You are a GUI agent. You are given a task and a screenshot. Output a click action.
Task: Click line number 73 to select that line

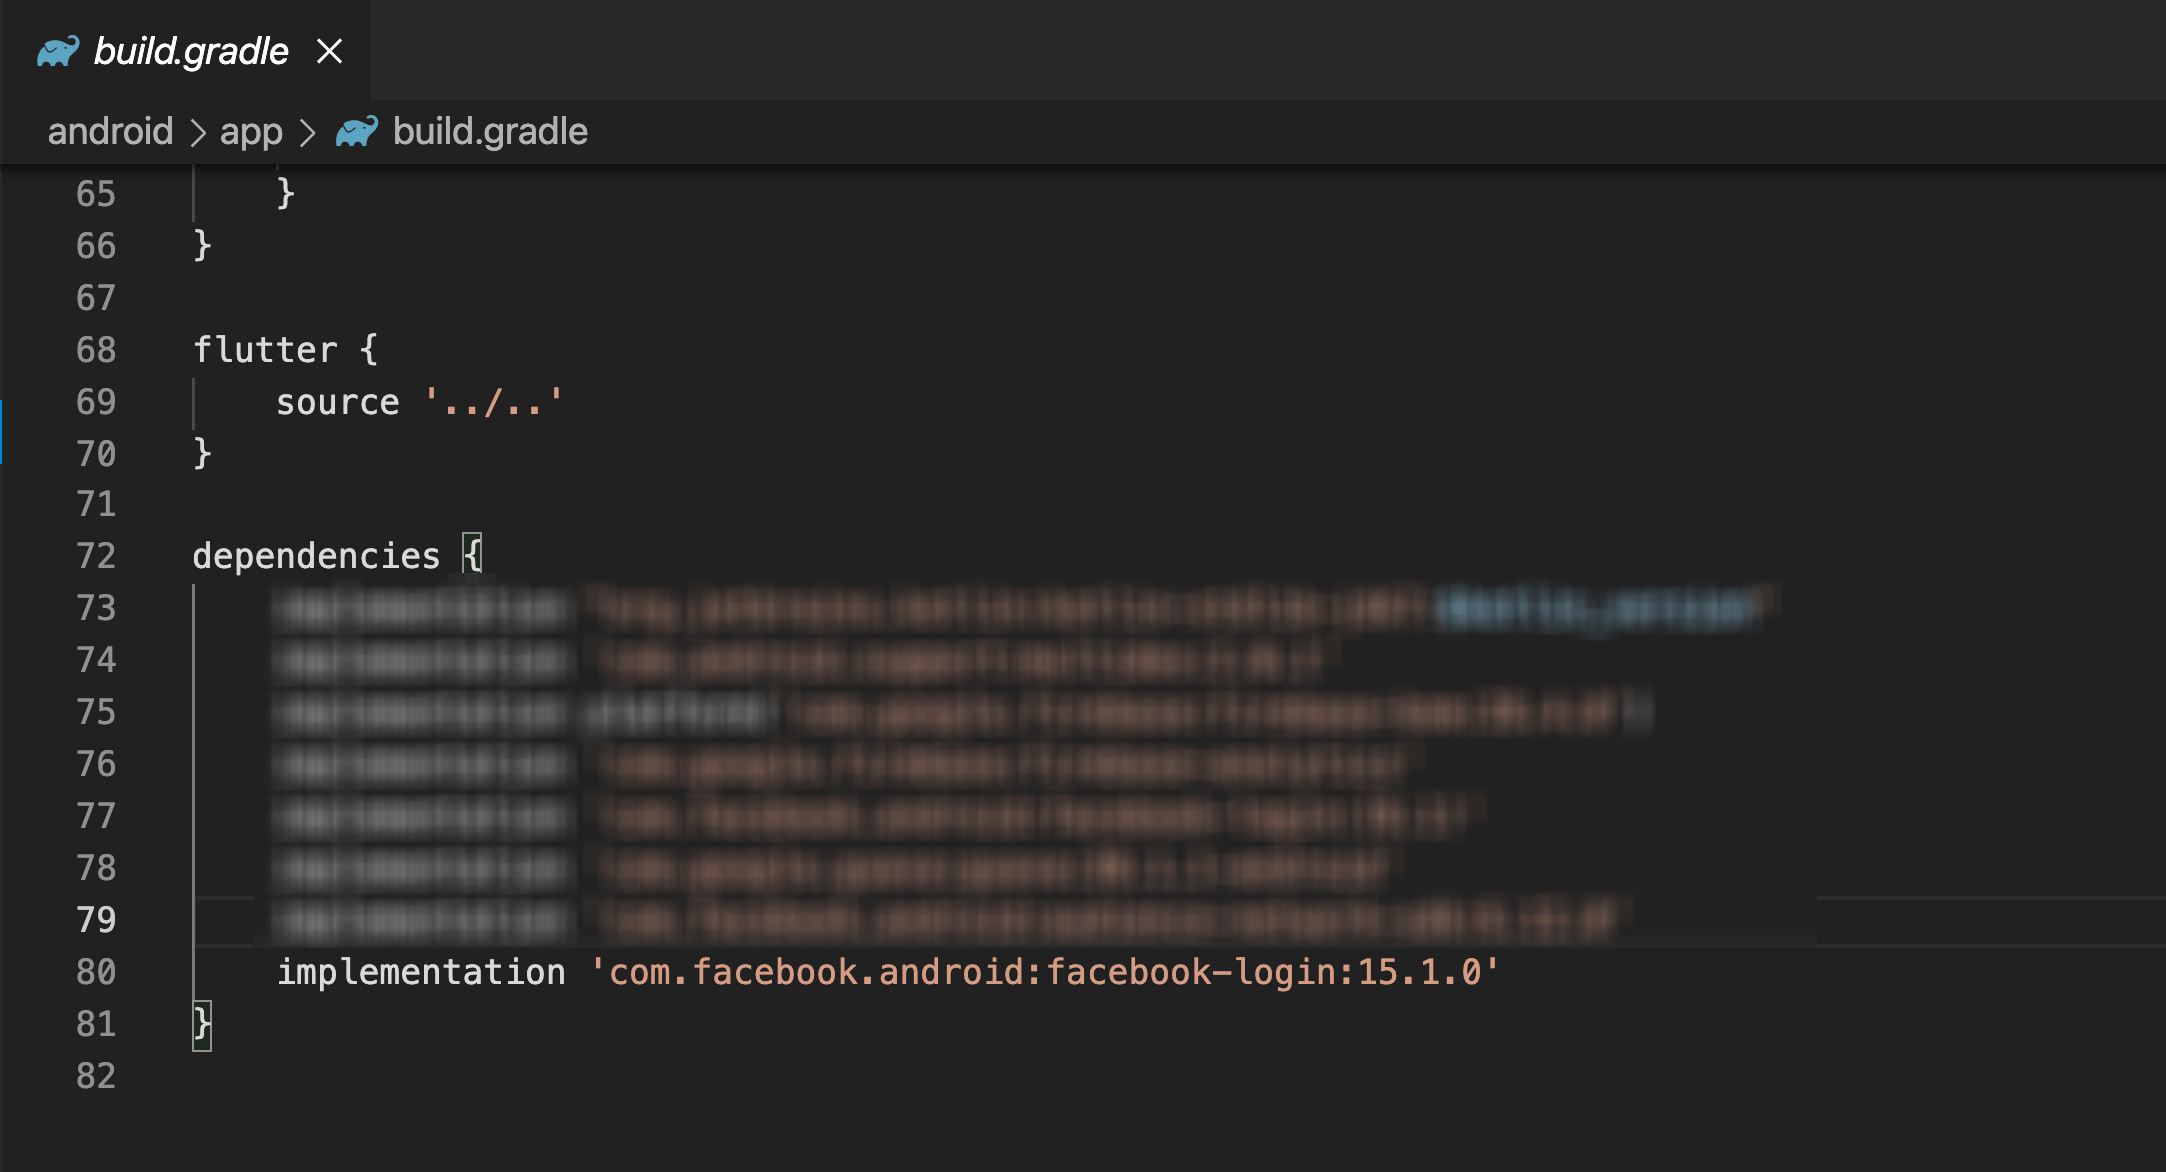97,608
